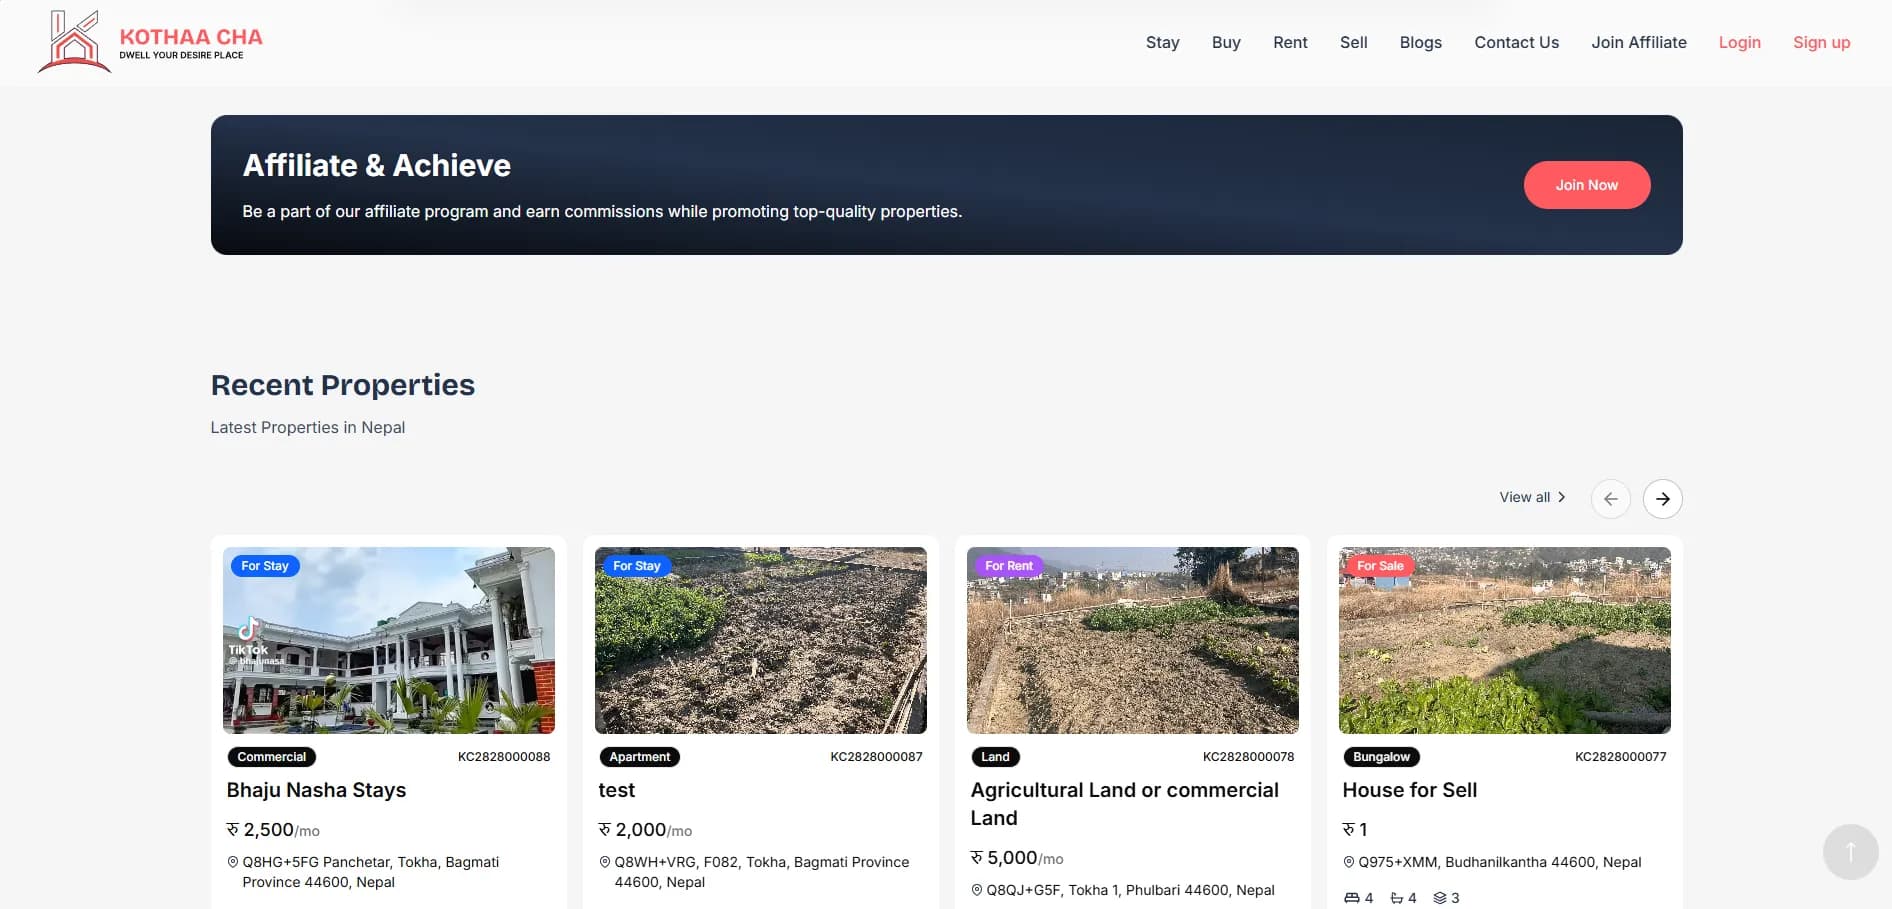Click rupee icon beside 2,500/mo price
The height and width of the screenshot is (909, 1892).
click(233, 829)
